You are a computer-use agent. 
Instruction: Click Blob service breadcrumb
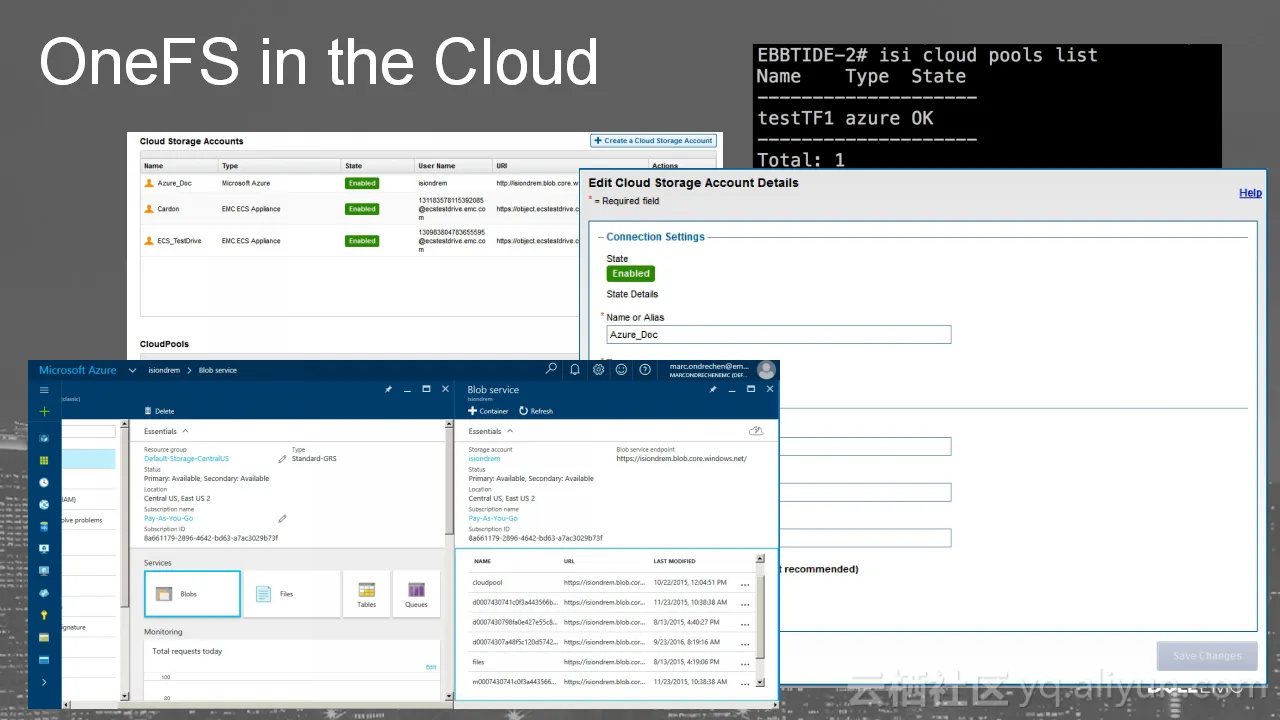[x=218, y=370]
